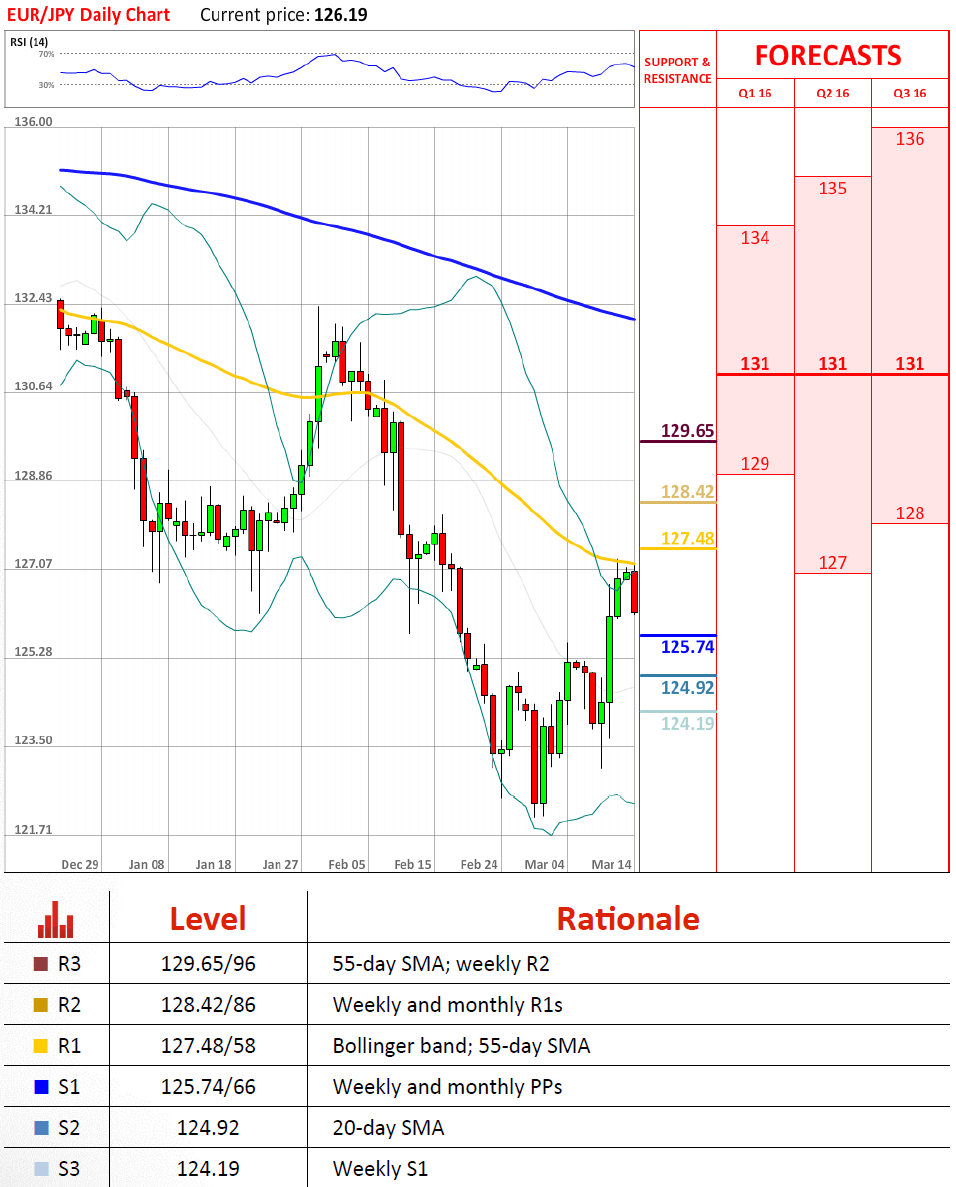Click the Jan 27 date axis label
This screenshot has width=956, height=1187.
click(x=280, y=865)
